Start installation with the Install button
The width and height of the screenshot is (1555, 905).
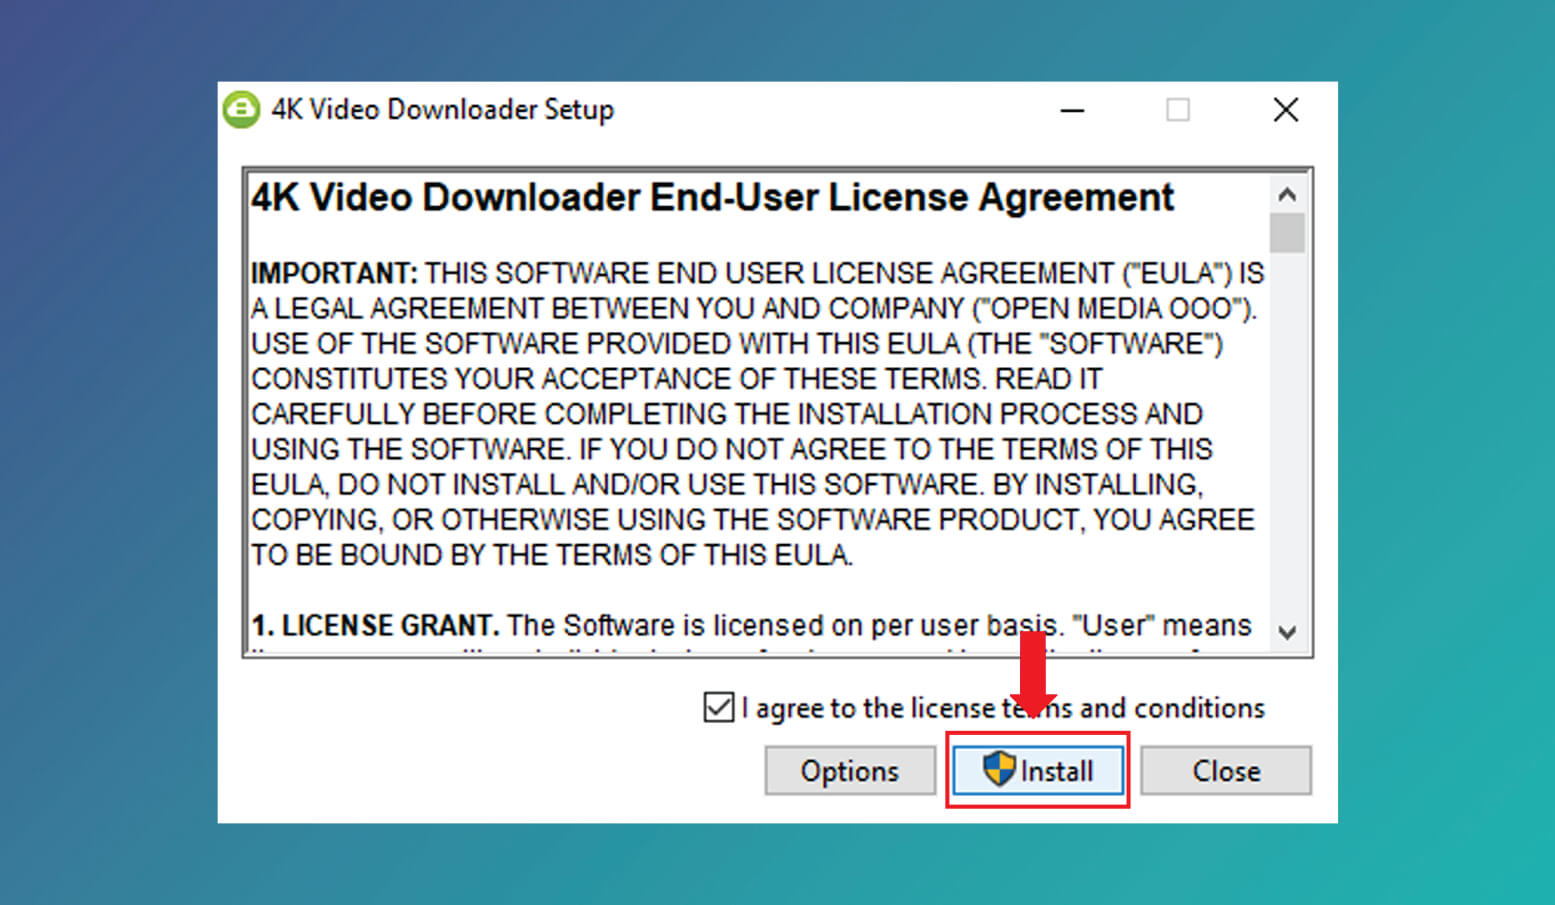tap(1038, 770)
